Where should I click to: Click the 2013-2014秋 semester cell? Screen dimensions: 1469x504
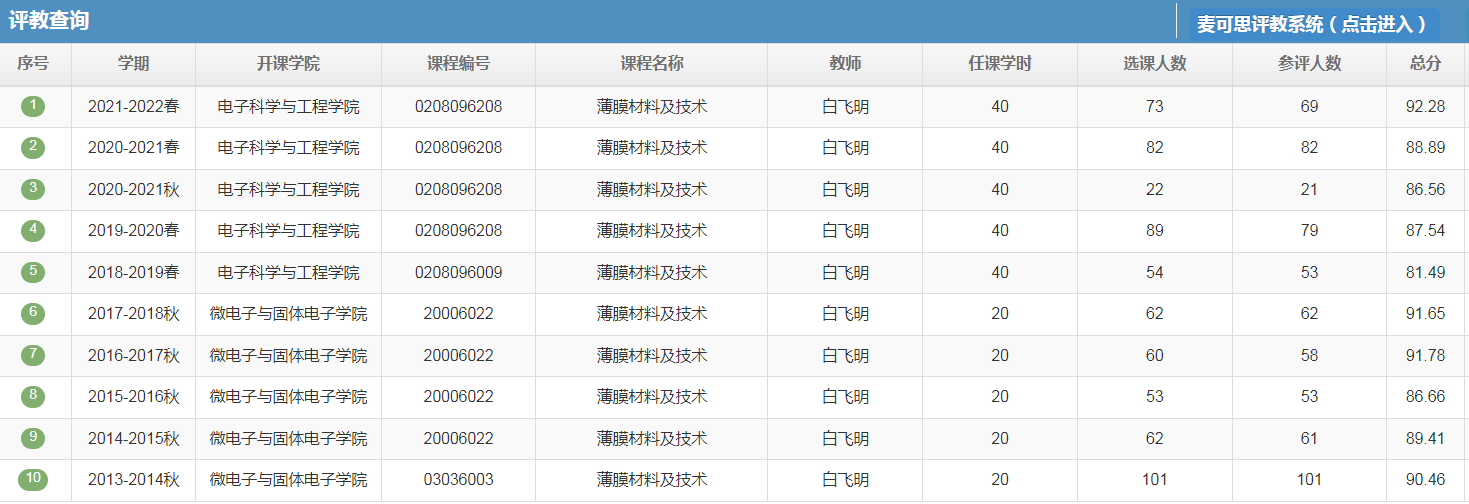coord(133,480)
